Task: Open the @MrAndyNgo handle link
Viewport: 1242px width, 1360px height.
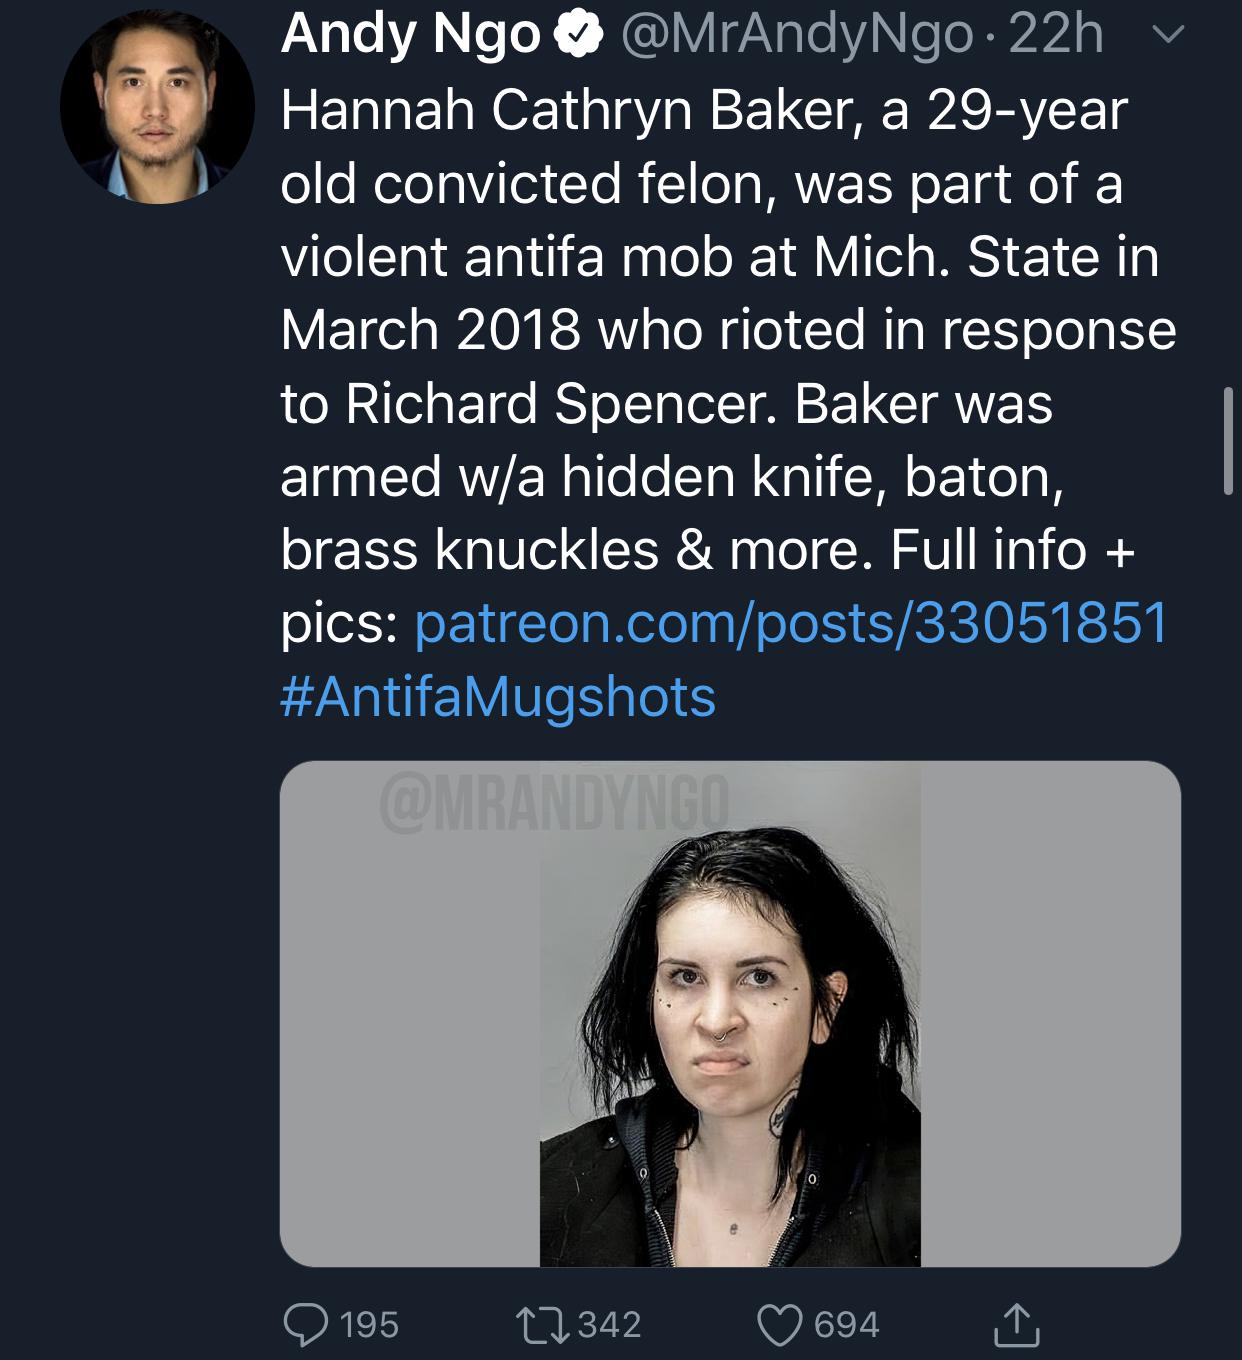Action: [x=796, y=36]
